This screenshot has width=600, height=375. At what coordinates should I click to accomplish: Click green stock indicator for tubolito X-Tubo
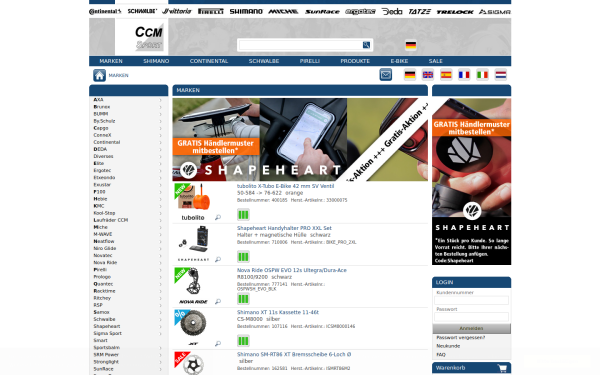point(243,215)
